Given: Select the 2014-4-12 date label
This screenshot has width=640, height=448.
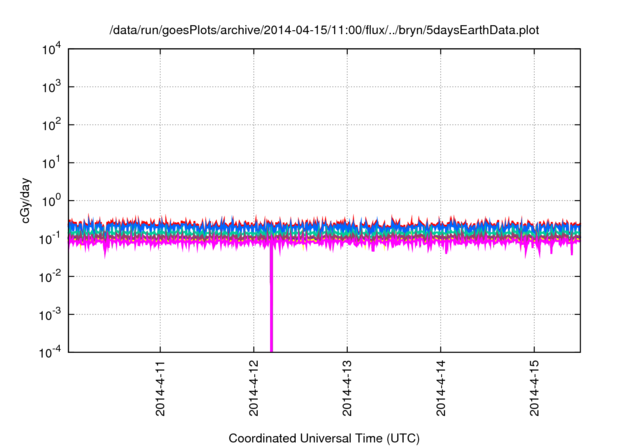Looking at the screenshot, I should point(254,388).
